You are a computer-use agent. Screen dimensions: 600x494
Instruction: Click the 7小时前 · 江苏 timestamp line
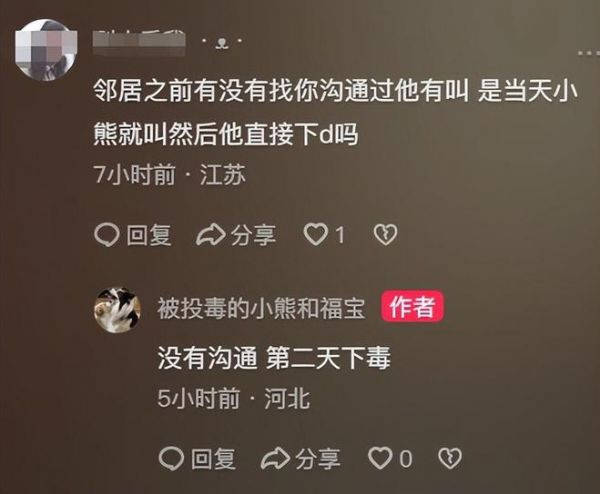click(x=170, y=175)
